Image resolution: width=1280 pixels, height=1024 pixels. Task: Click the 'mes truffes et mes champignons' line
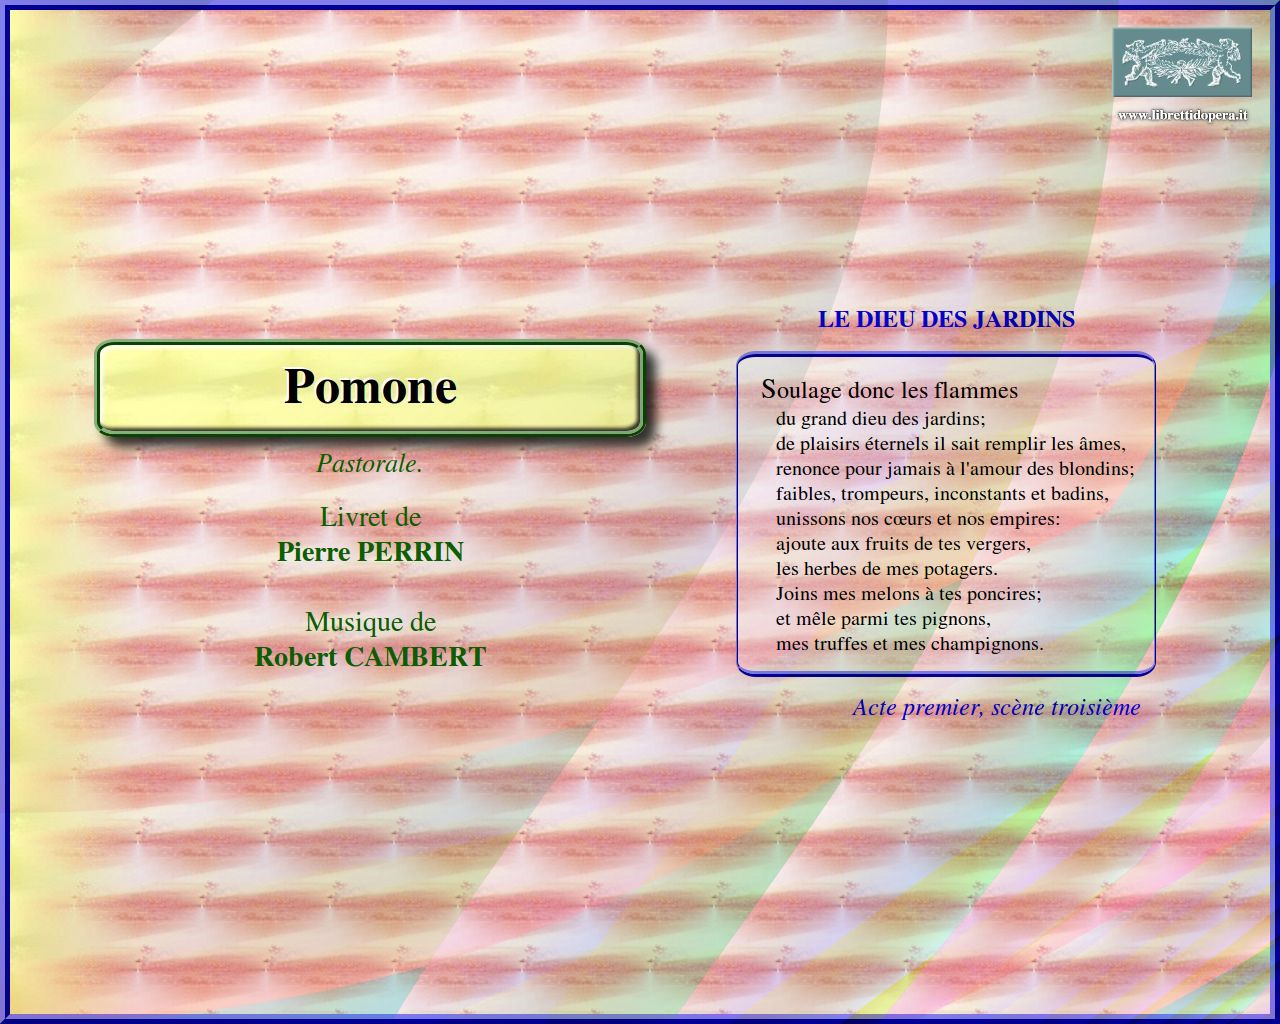point(909,644)
